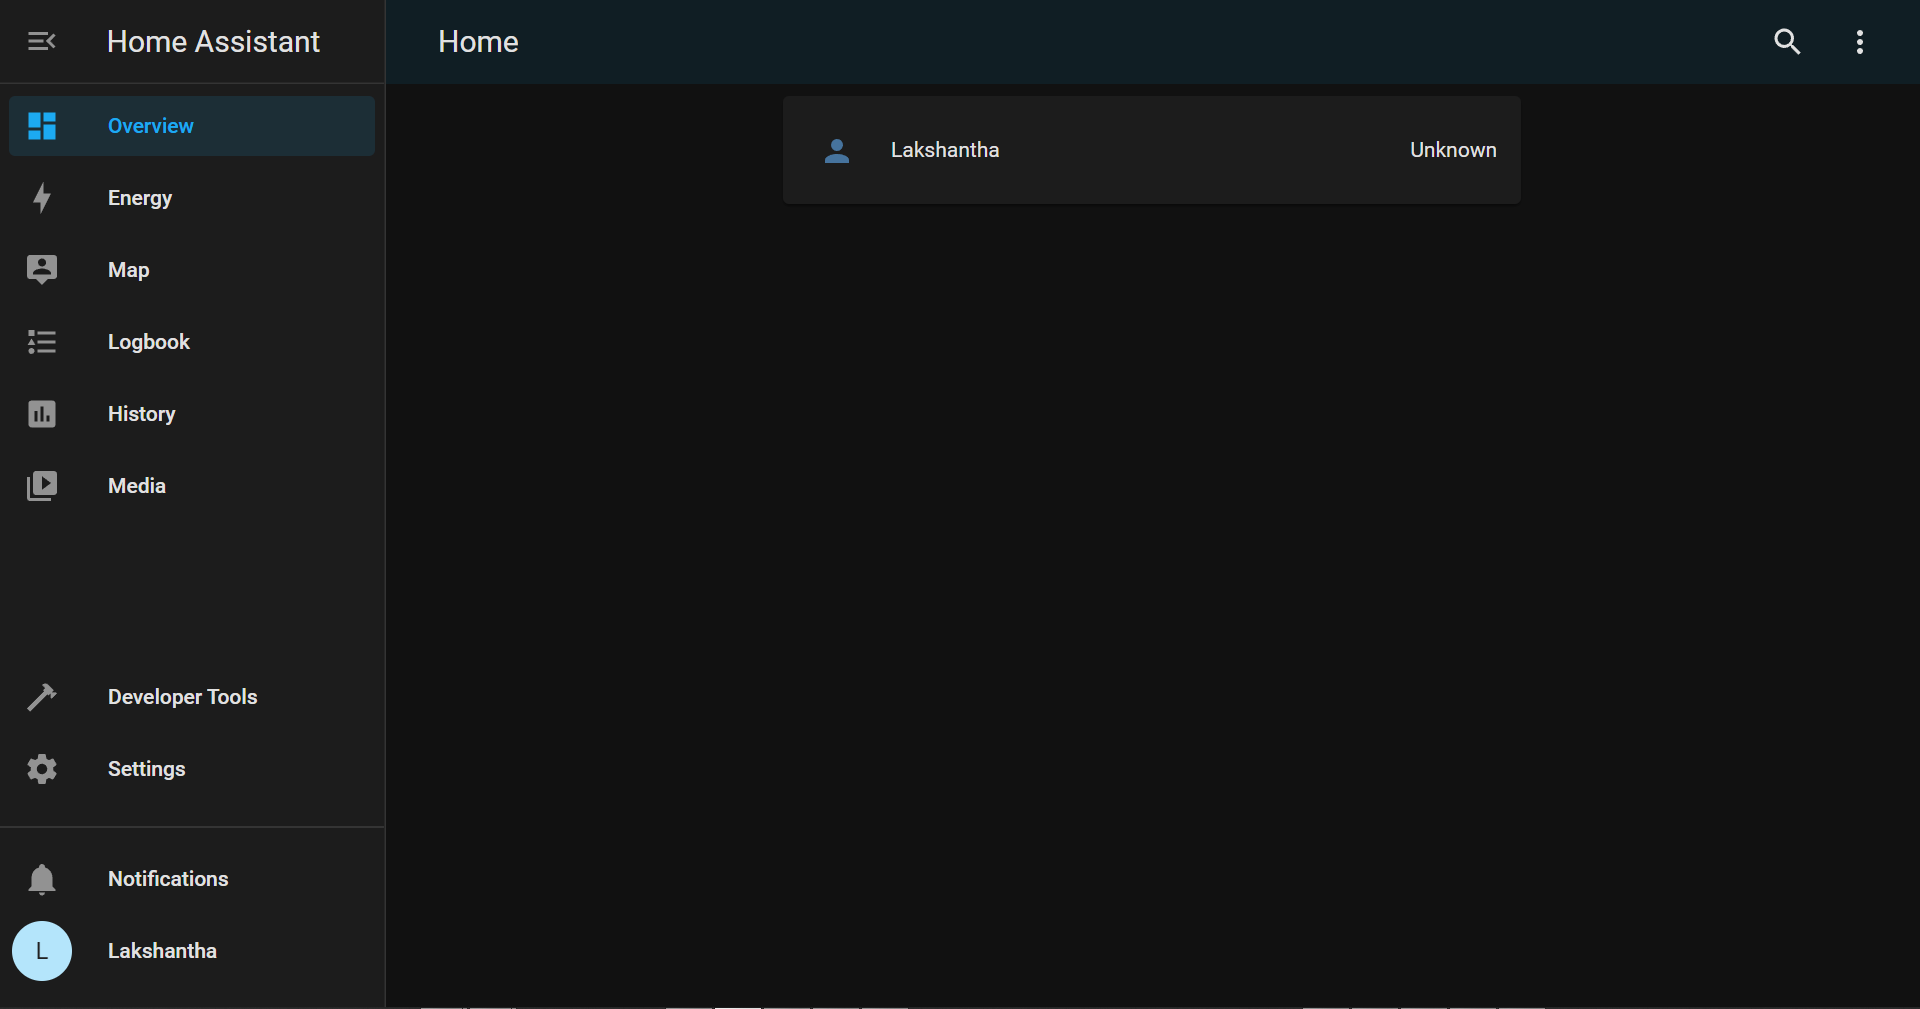
Task: Click the person icon on Lakshantha card
Action: point(837,150)
